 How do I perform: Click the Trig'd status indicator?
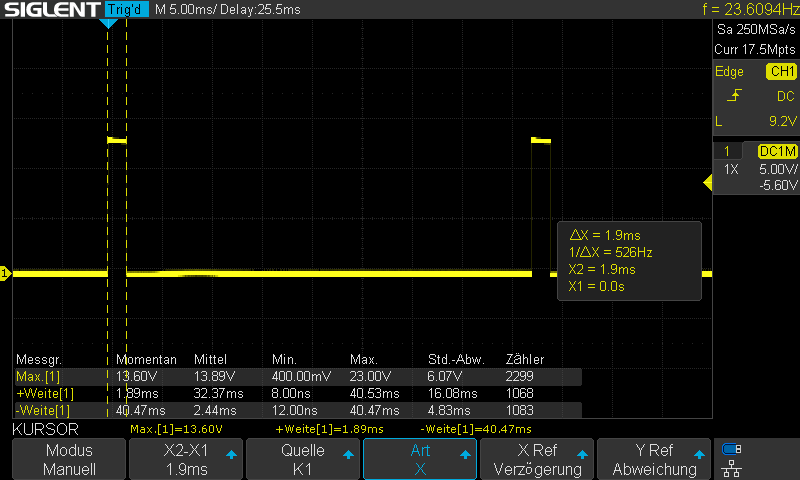127,9
